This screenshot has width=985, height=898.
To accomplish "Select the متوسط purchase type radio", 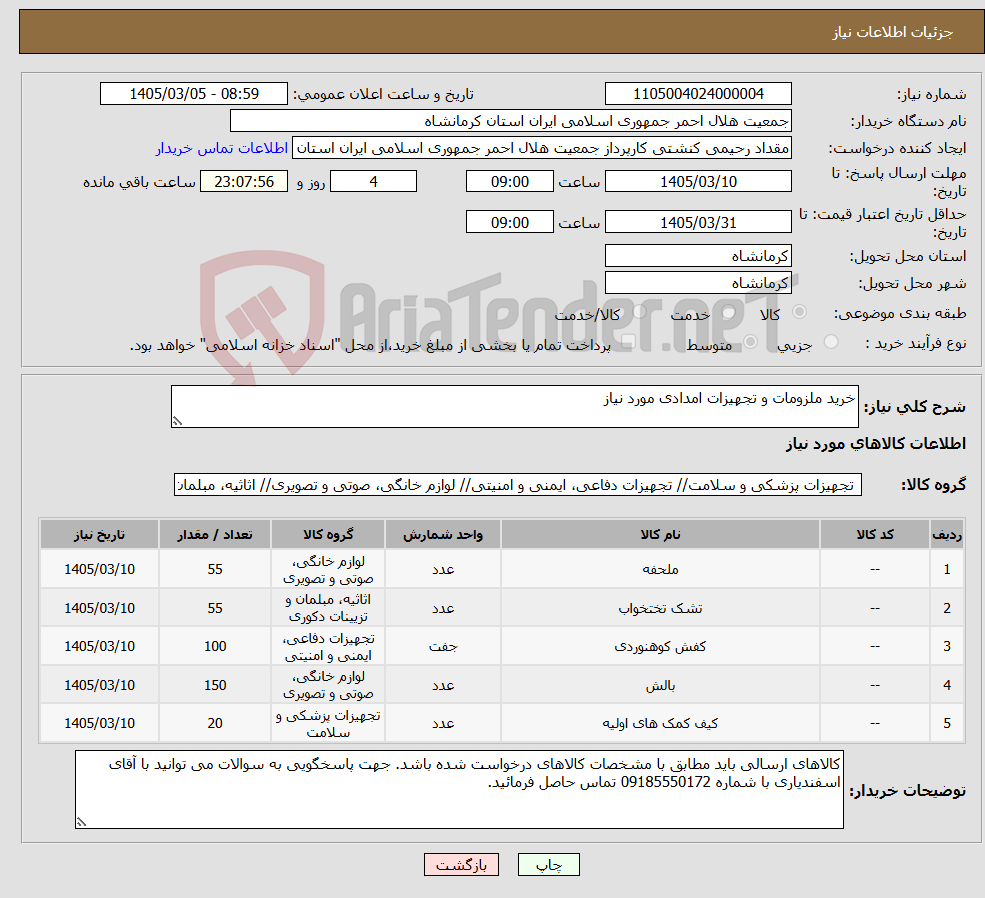I will point(750,342).
